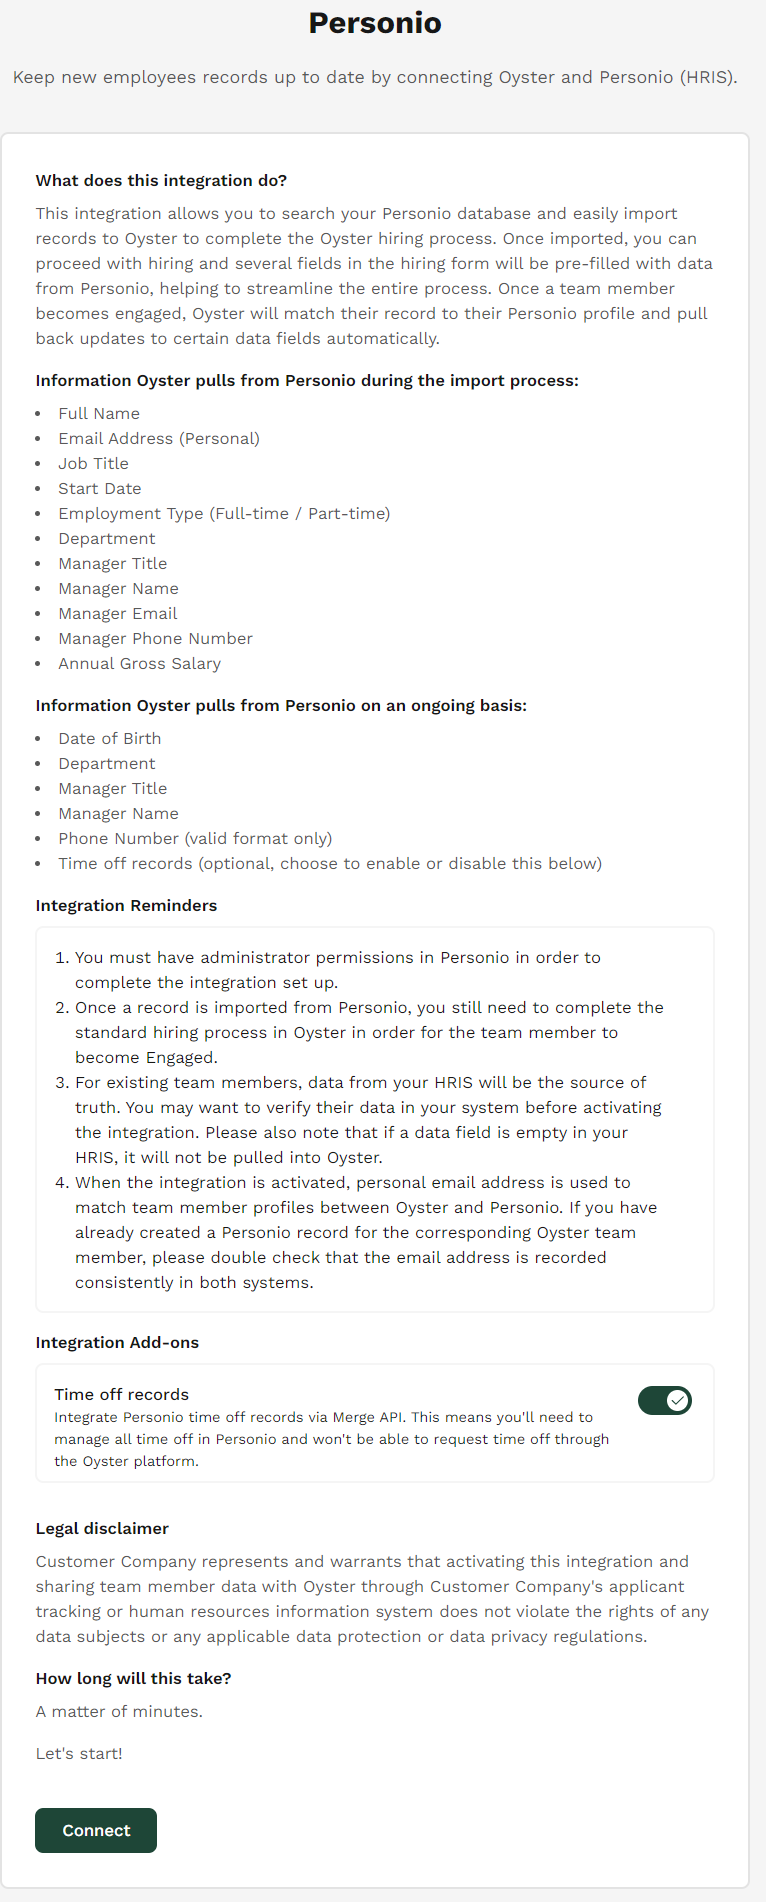Select the Integration Reminders heading
The width and height of the screenshot is (766, 1902).
[126, 905]
